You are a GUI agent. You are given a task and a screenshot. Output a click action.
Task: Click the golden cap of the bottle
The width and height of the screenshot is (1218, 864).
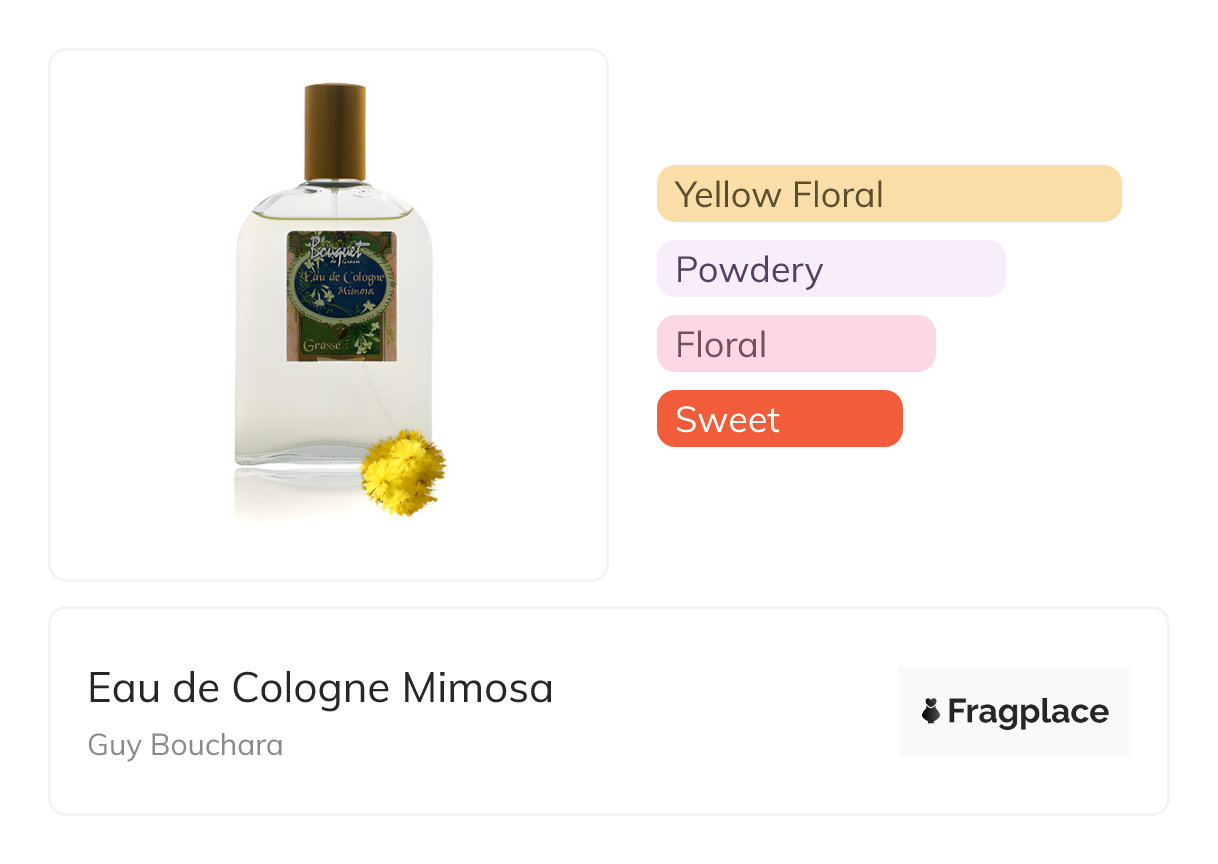(x=335, y=130)
